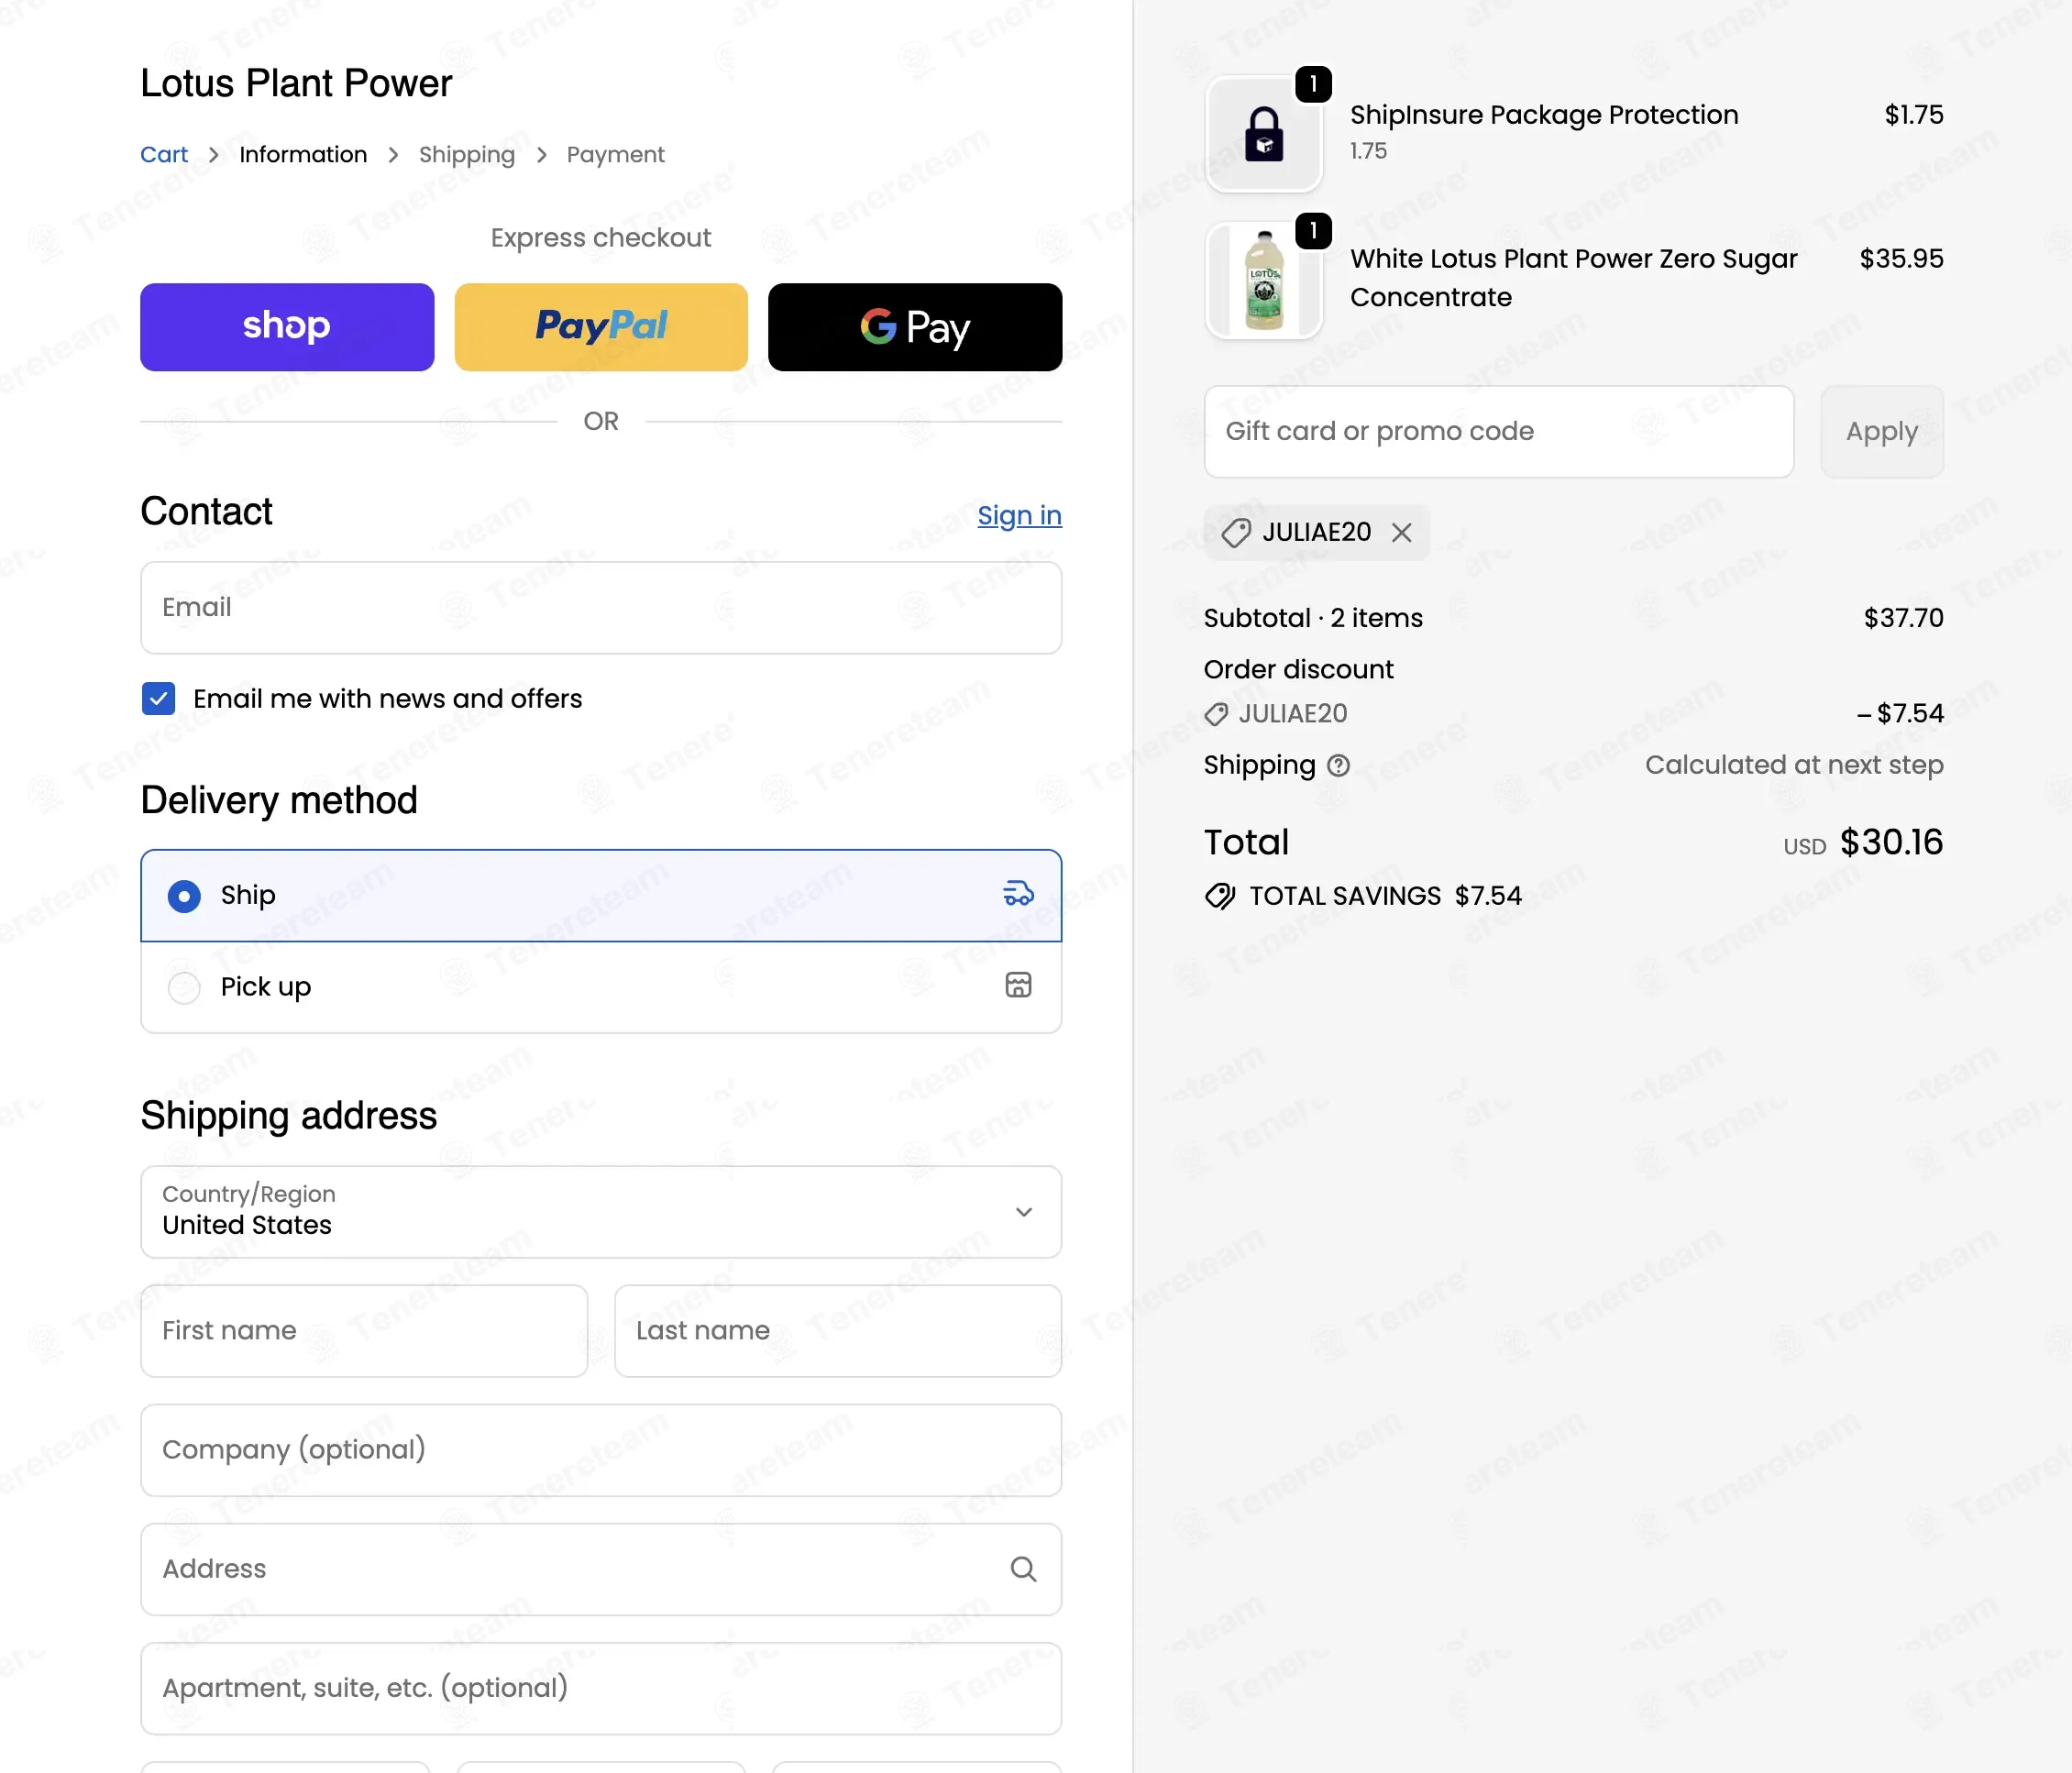Click the ShipInsure lock product thumbnail
Viewport: 2072px width, 1773px height.
pyautogui.click(x=1264, y=133)
